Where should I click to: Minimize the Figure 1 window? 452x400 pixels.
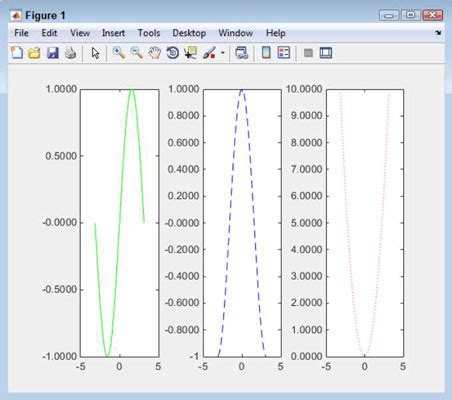[x=389, y=15]
